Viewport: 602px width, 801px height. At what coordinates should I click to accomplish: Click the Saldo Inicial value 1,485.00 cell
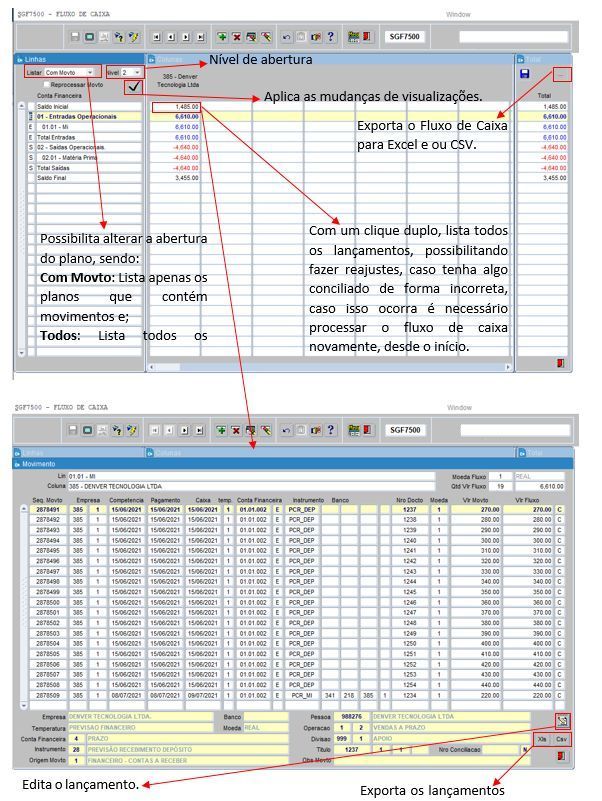(175, 106)
